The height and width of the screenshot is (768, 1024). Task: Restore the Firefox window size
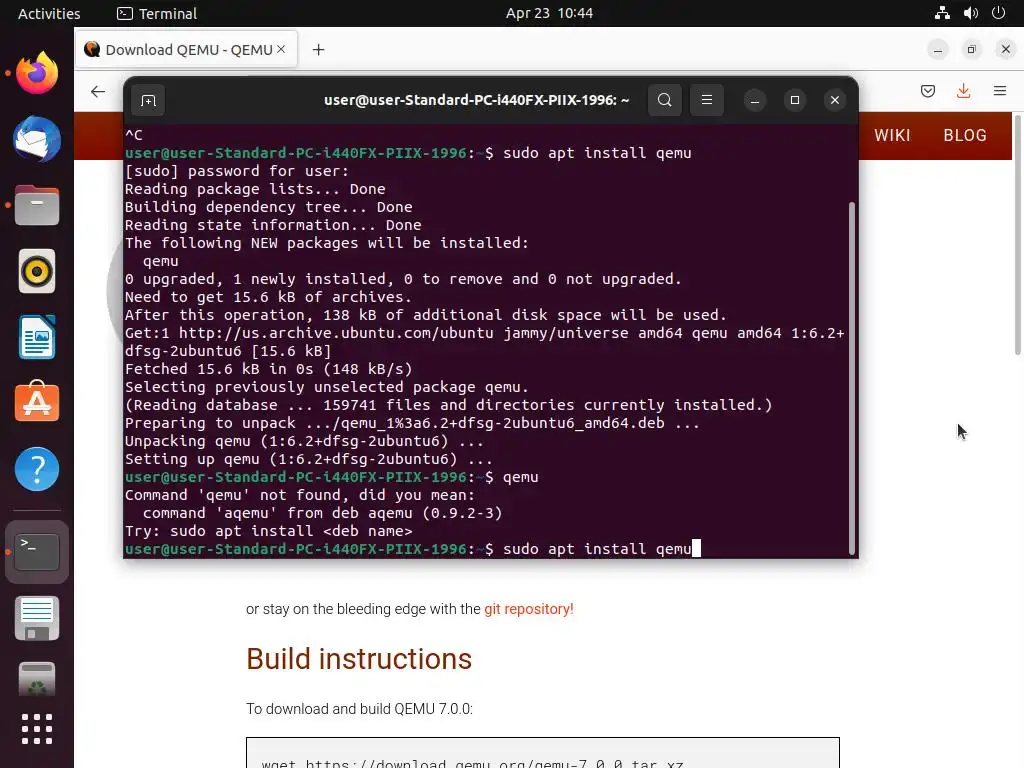(x=971, y=50)
